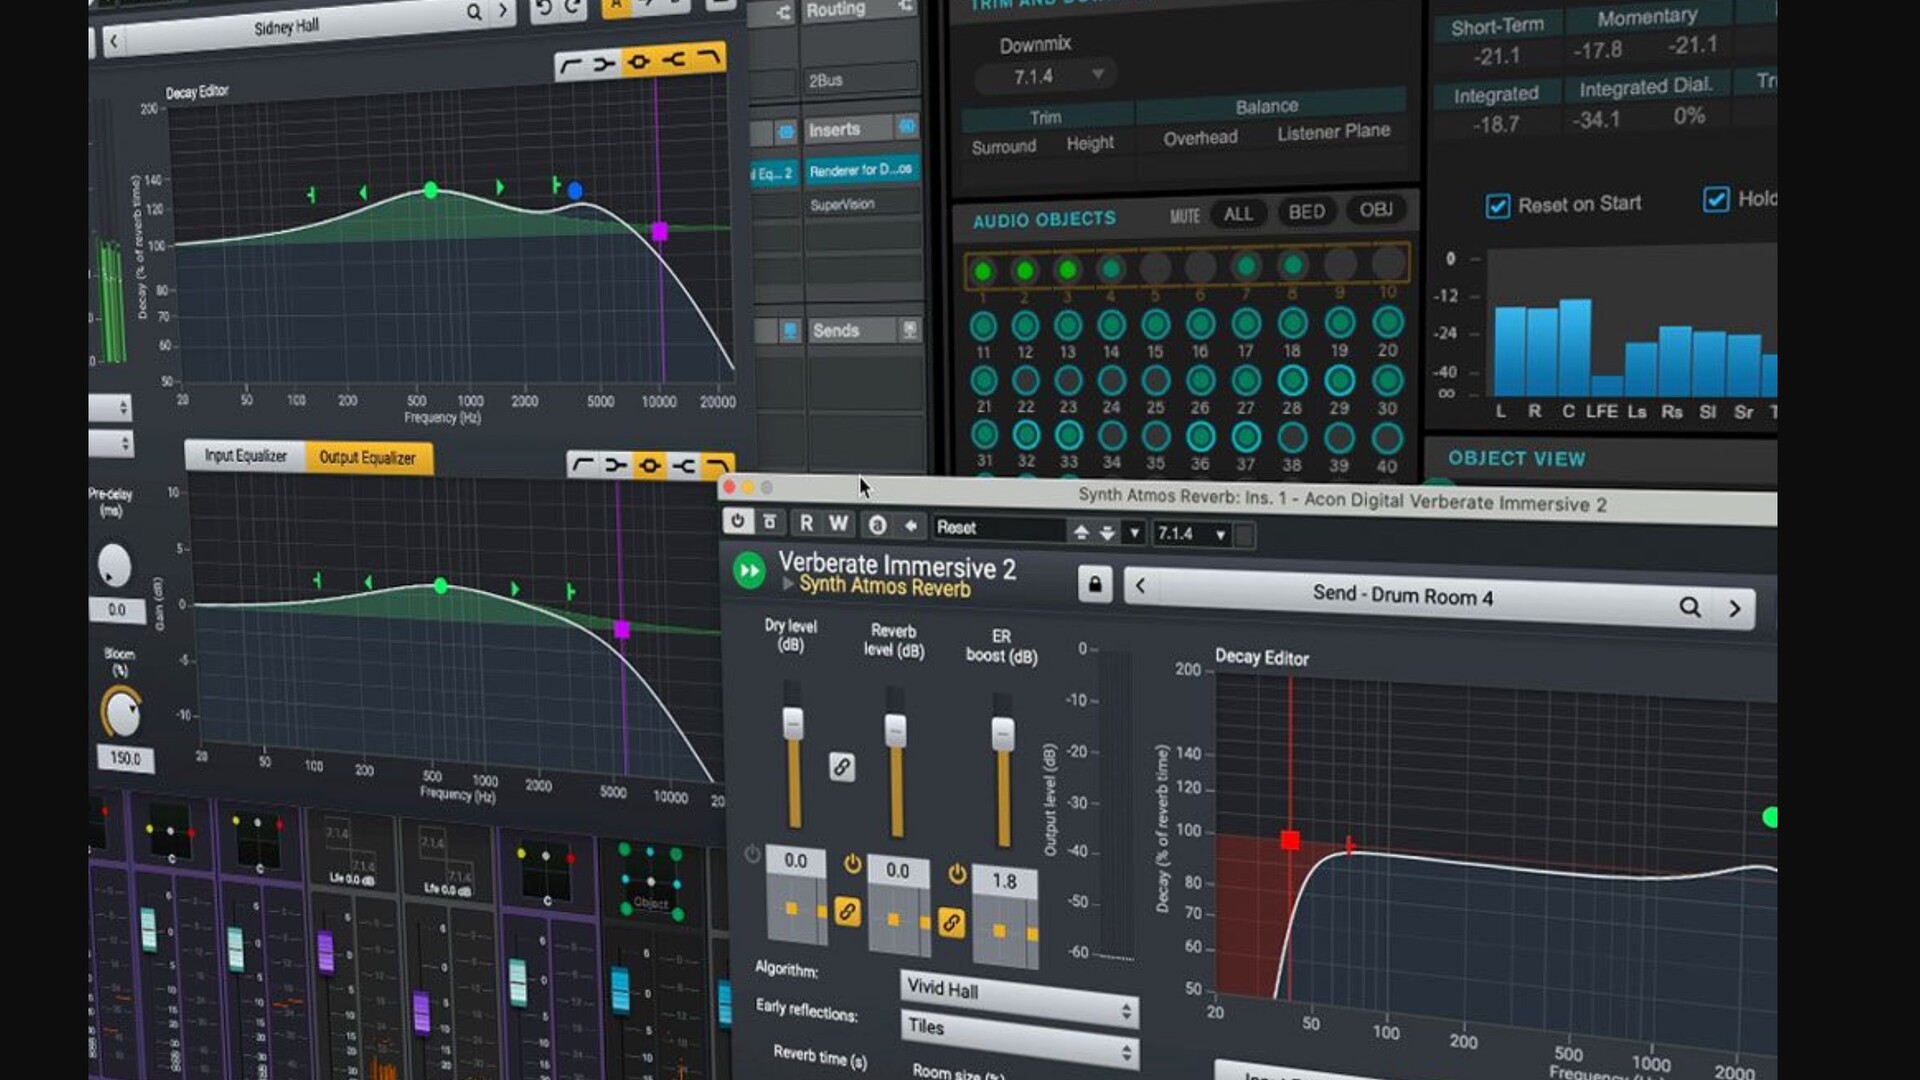Load previous preset with the up arrow

tap(1080, 533)
